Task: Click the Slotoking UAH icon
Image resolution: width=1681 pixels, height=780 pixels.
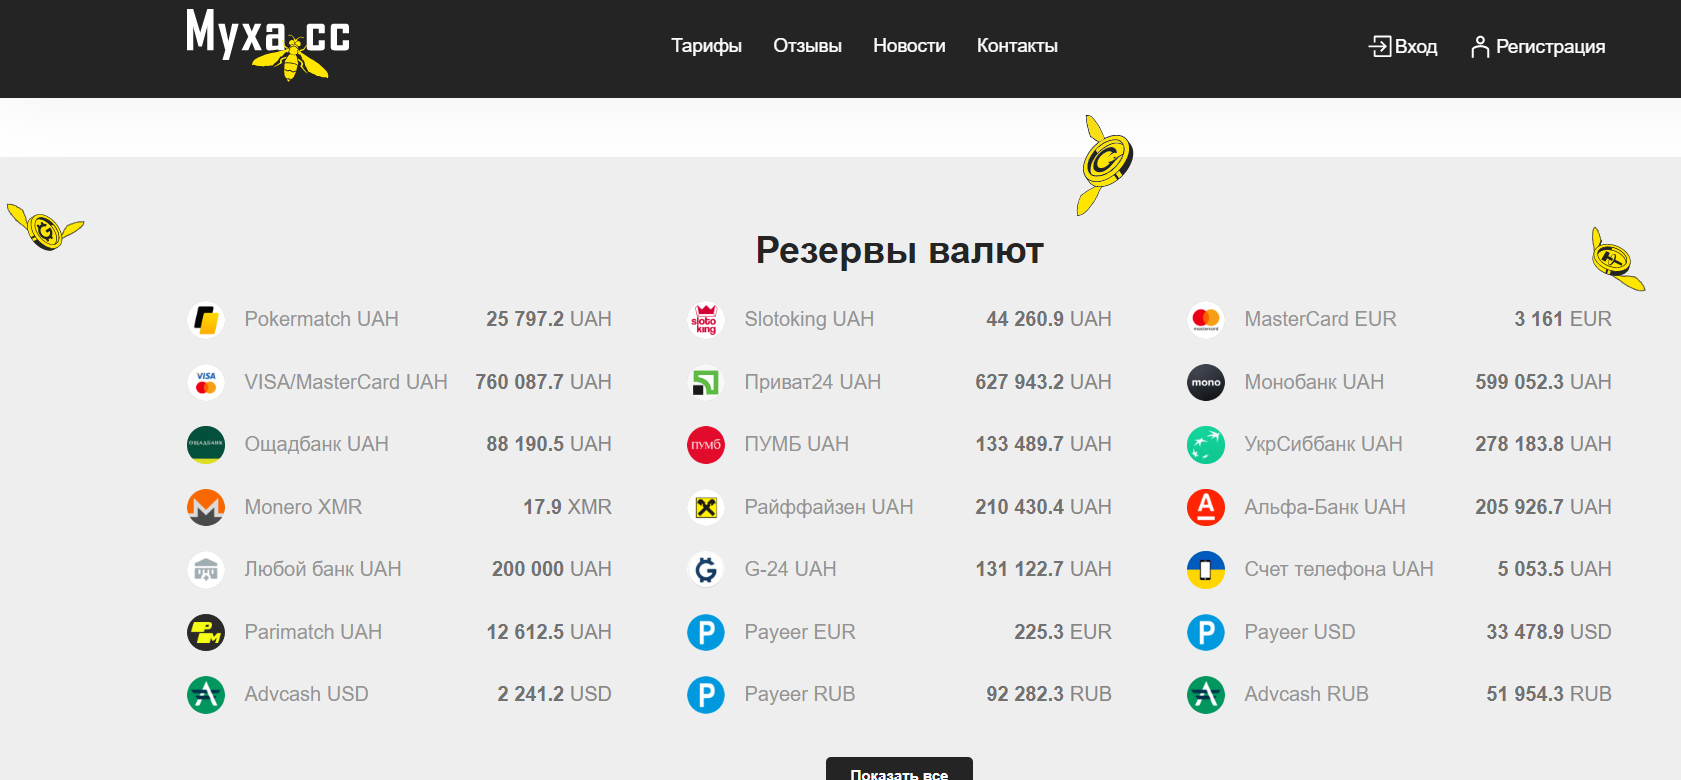Action: [706, 320]
